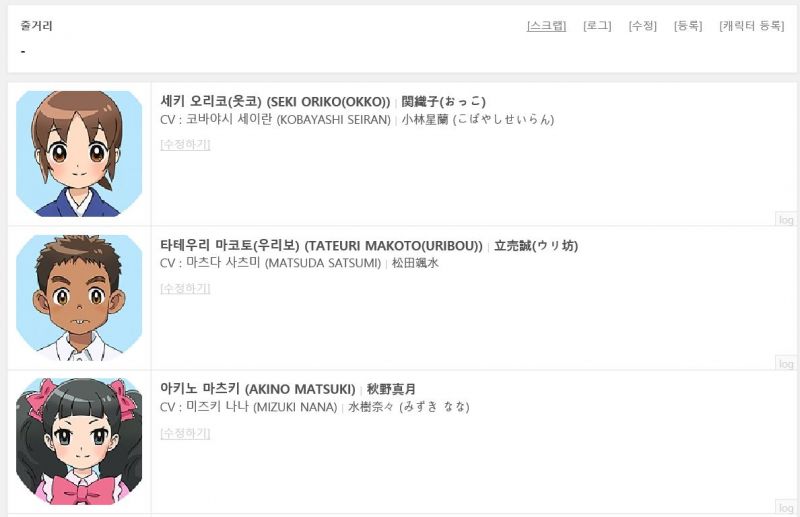Click Akino Matsuki character portrait
This screenshot has height=517, width=800.
point(79,441)
